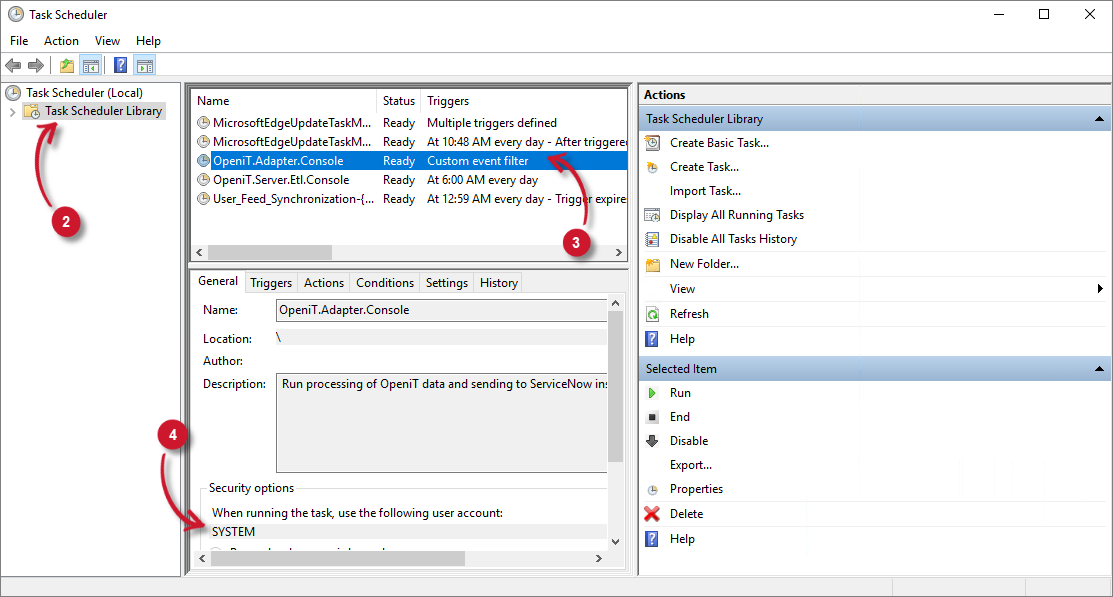
Task: Open the Action menu
Action: click(61, 40)
